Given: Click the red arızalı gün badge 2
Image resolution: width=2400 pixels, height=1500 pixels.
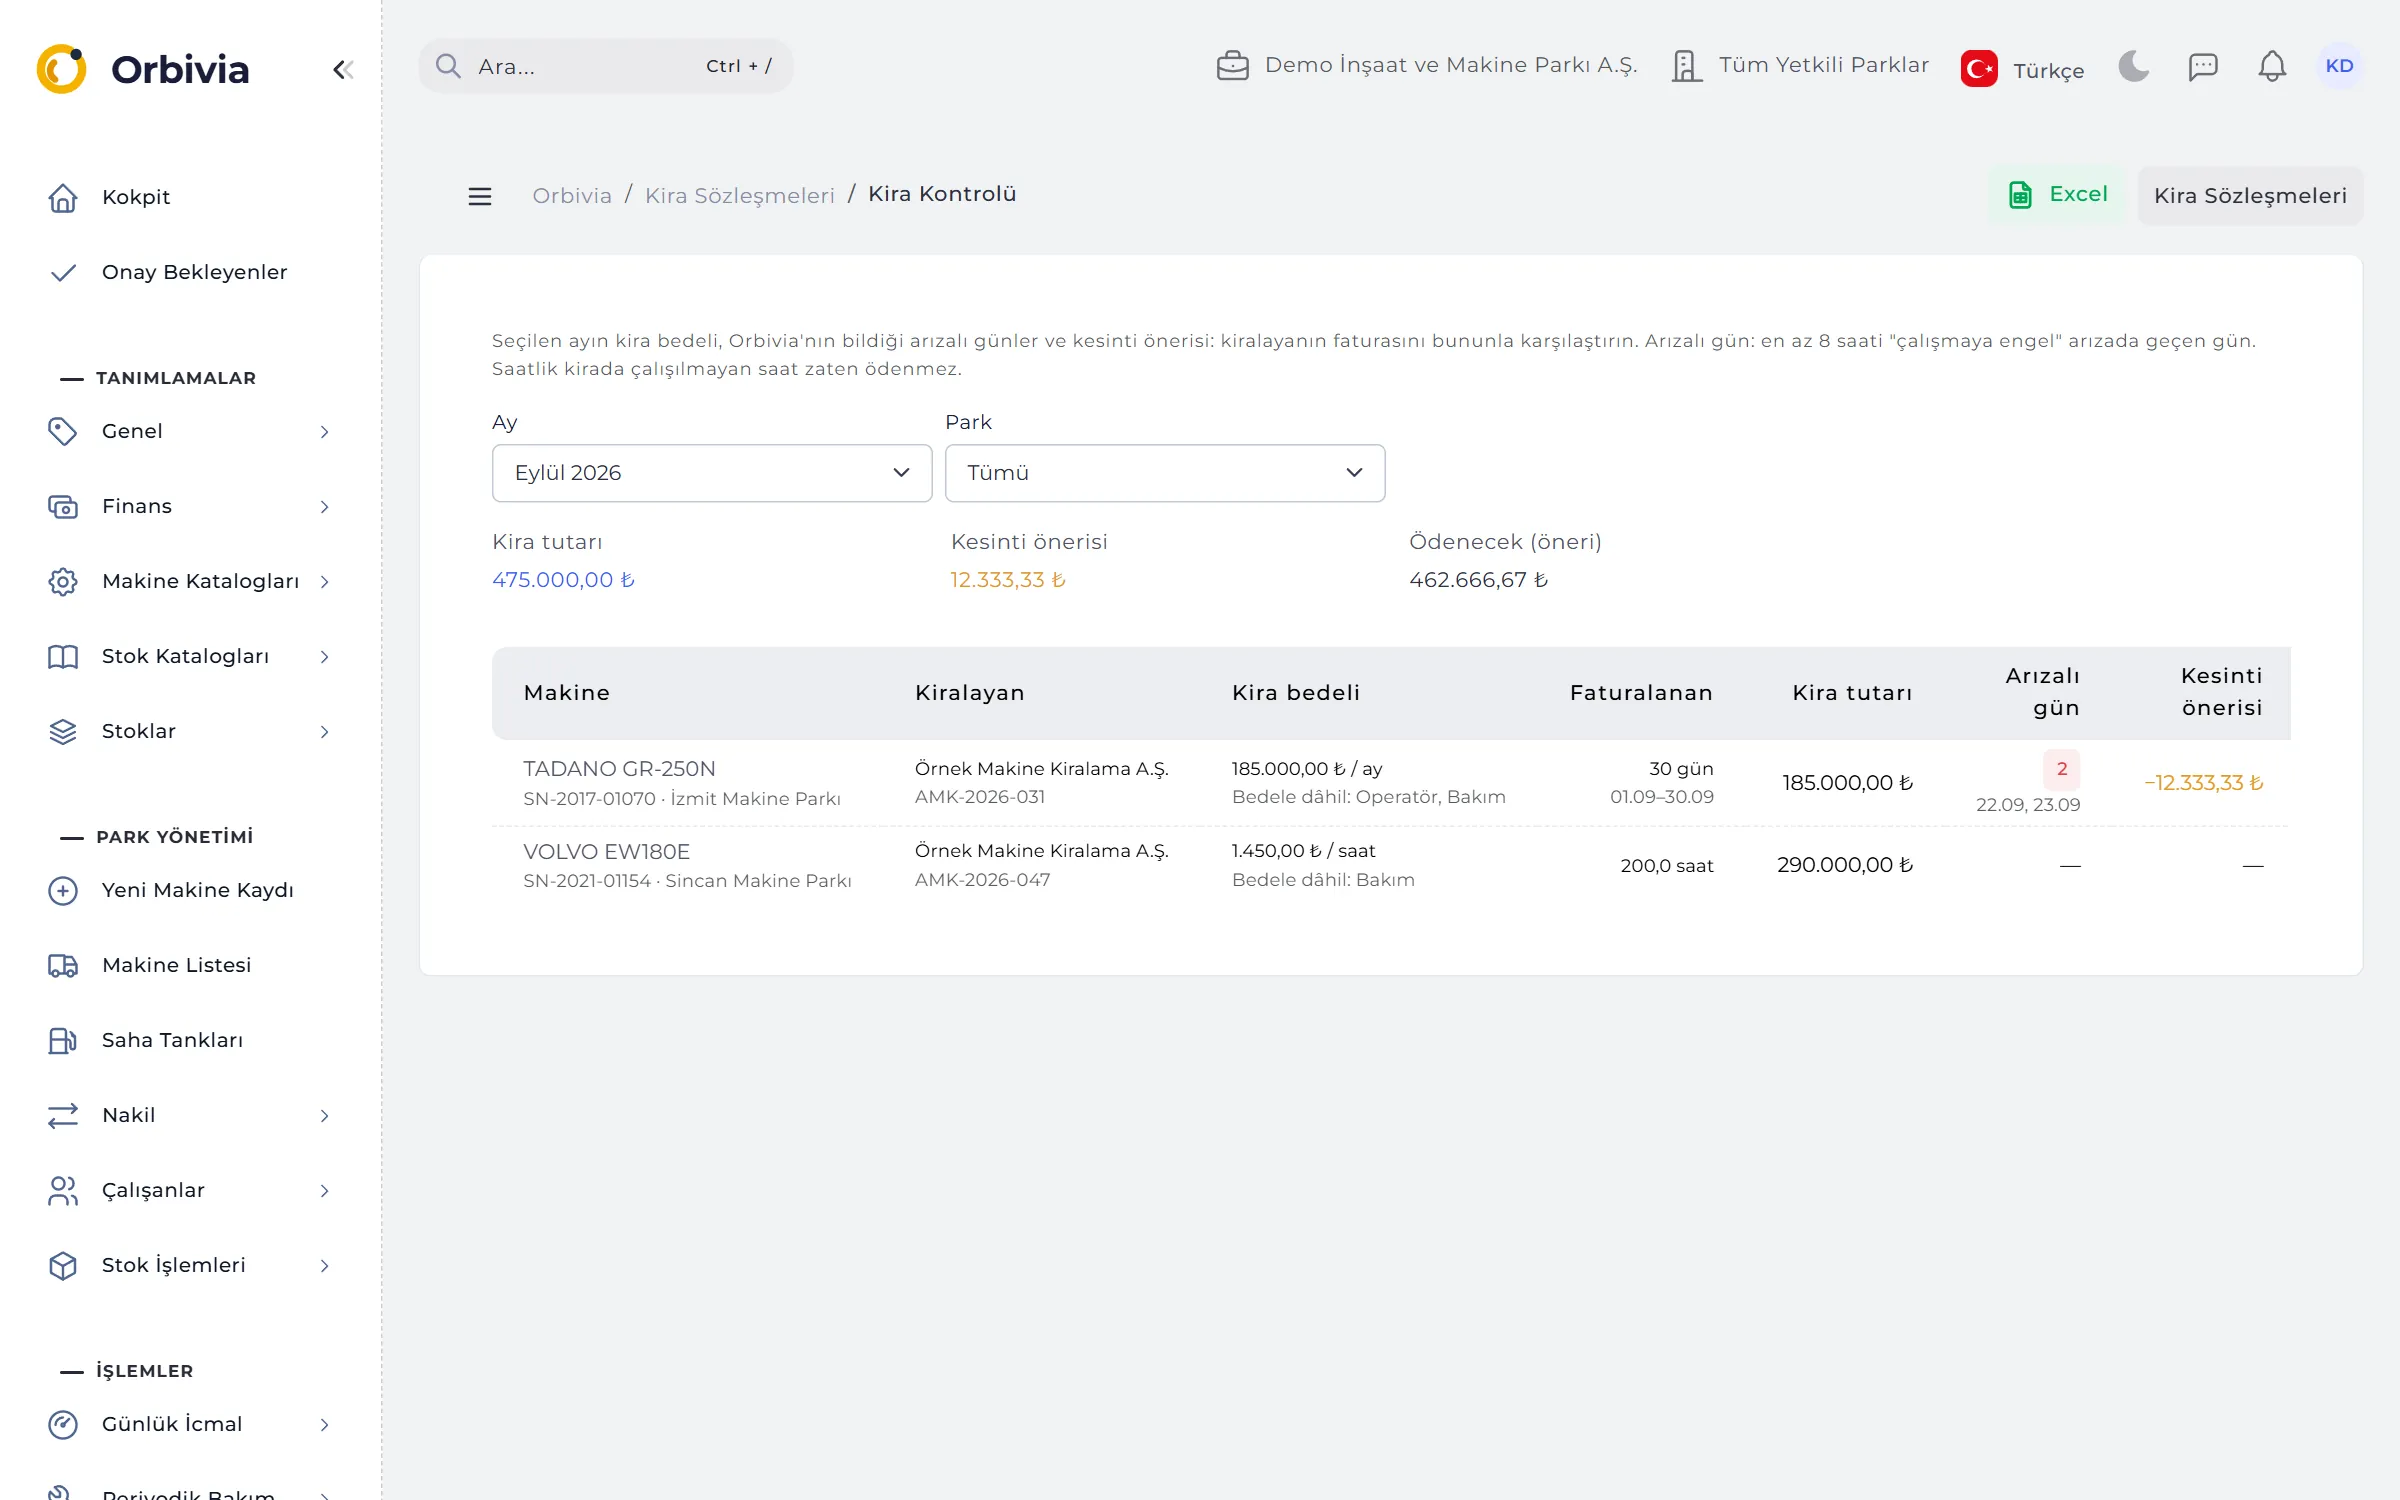Looking at the screenshot, I should (2061, 769).
